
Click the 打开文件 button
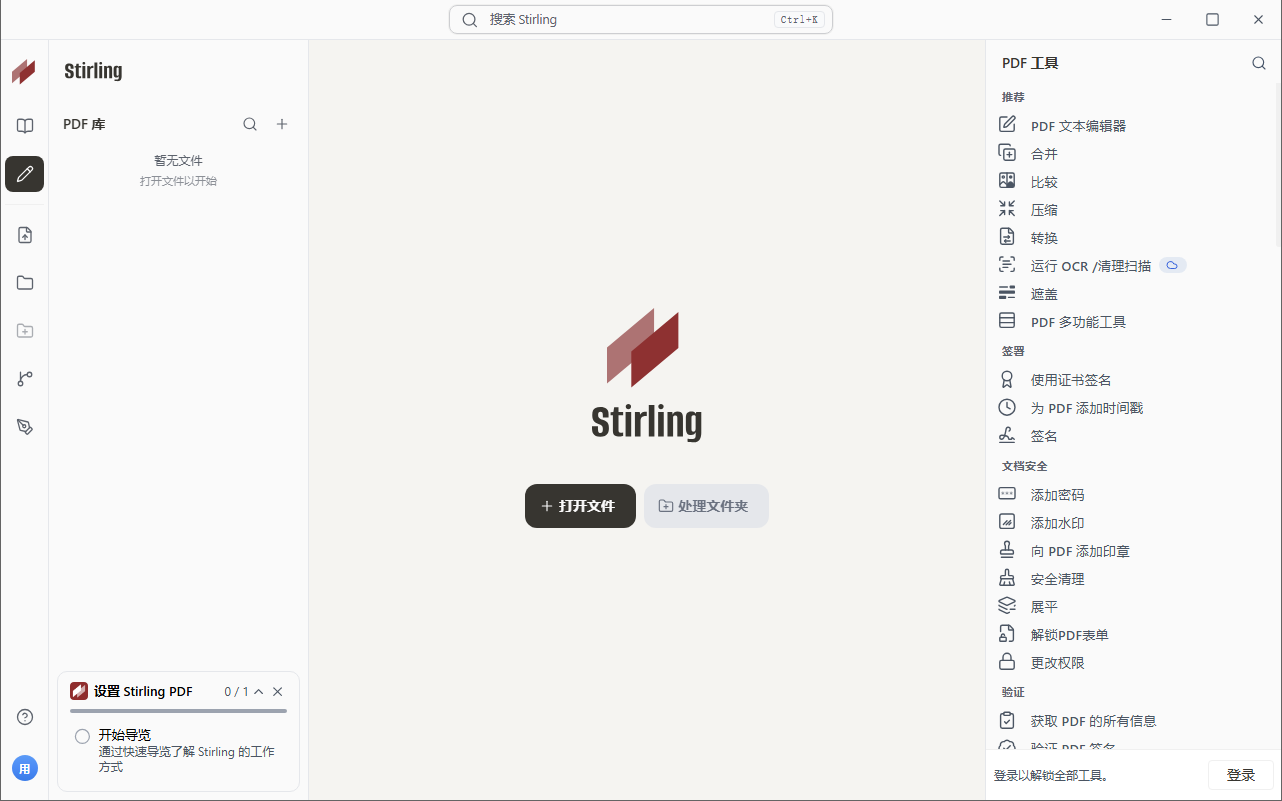[x=580, y=506]
